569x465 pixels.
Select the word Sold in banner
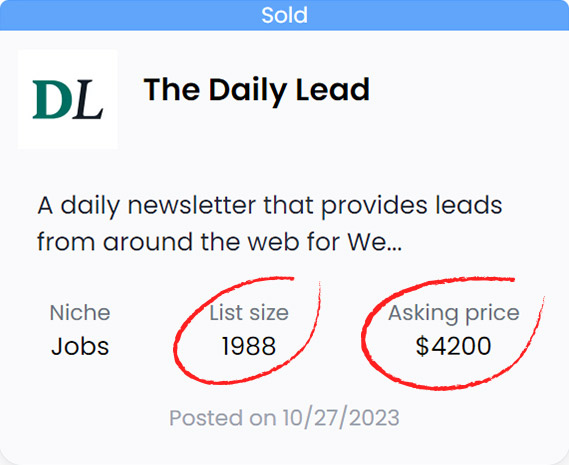tap(284, 15)
